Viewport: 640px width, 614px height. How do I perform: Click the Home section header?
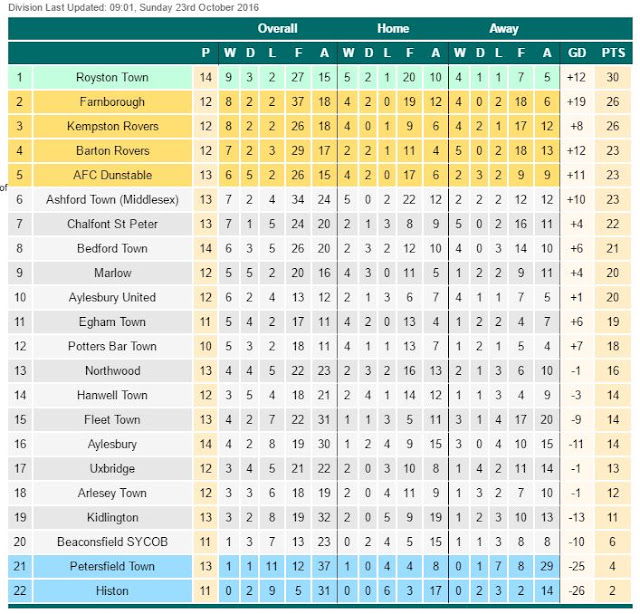(x=393, y=29)
